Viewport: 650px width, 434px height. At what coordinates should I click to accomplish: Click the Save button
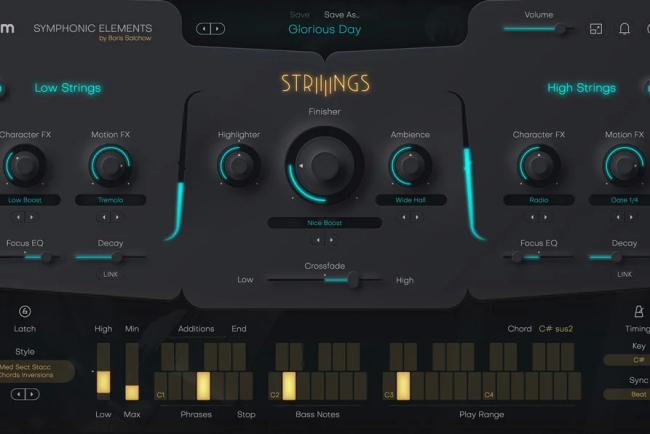[x=300, y=15]
